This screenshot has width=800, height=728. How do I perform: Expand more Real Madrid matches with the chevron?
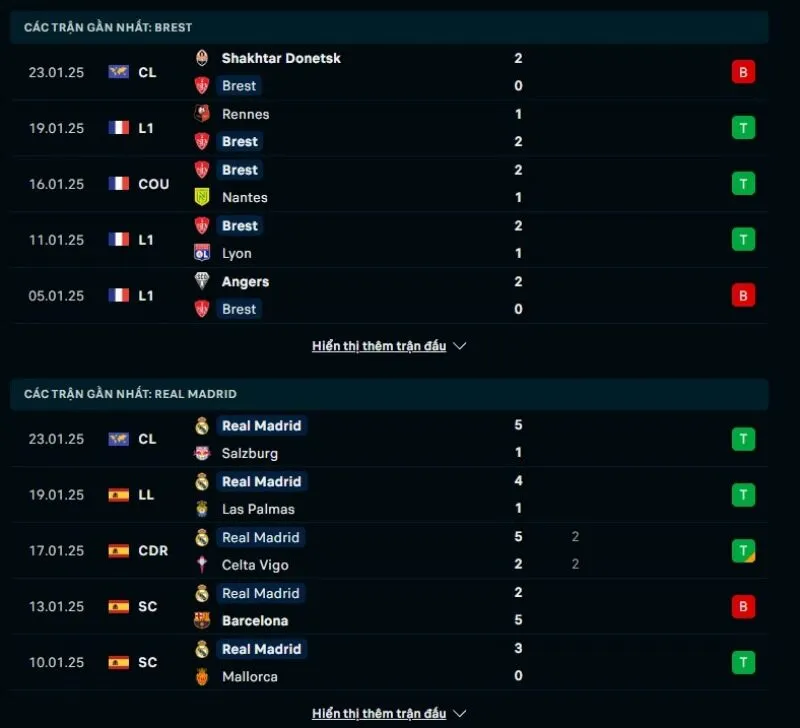[460, 714]
